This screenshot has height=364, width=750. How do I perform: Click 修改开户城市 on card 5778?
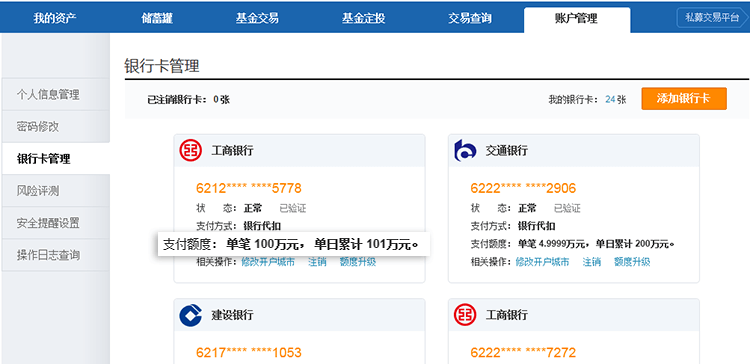268,262
